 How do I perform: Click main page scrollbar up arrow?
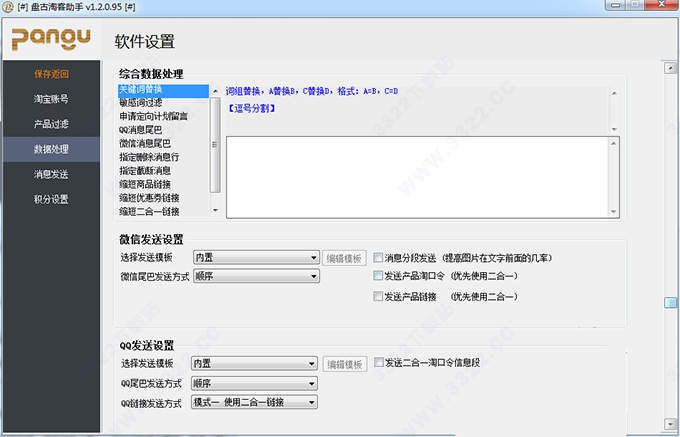(x=670, y=68)
